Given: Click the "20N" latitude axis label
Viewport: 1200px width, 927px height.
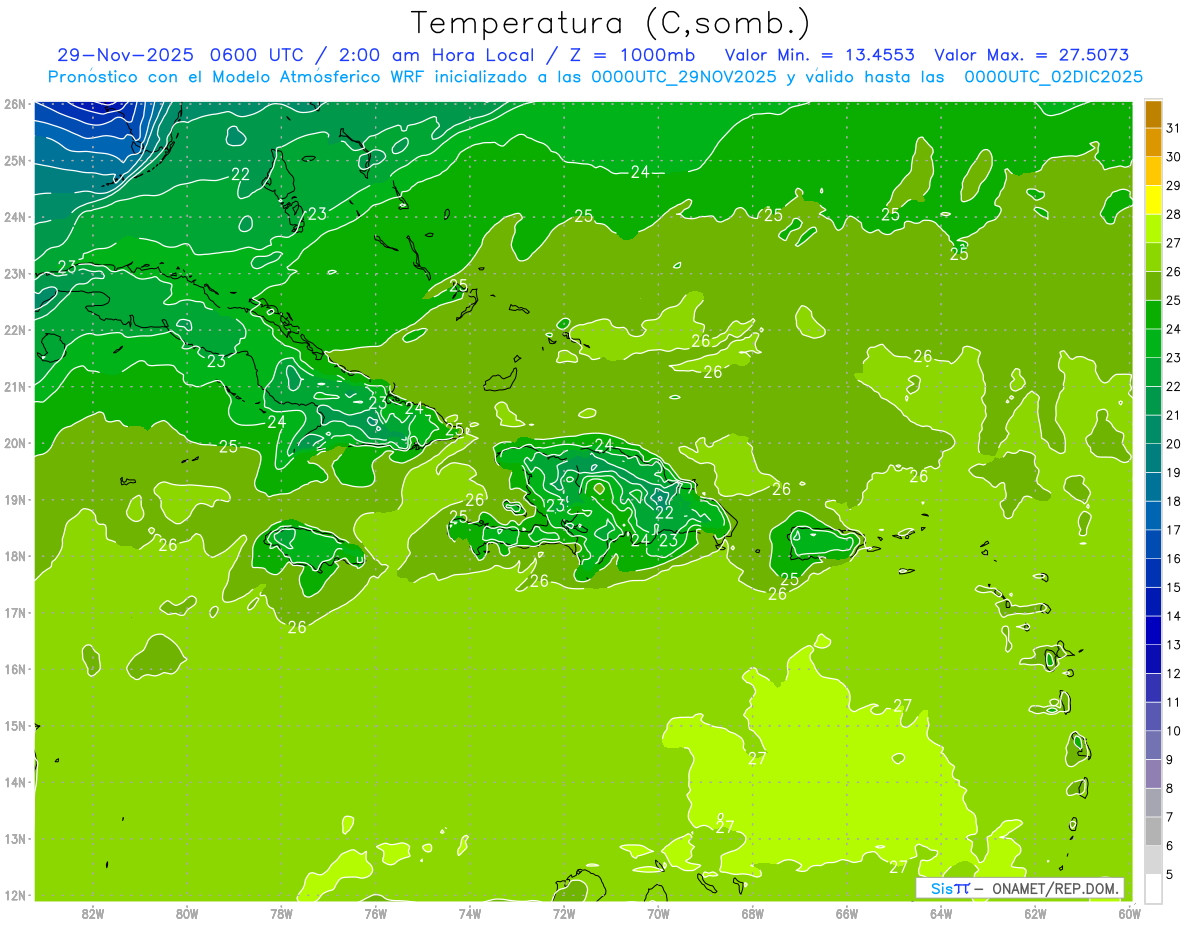Looking at the screenshot, I should click(15, 443).
